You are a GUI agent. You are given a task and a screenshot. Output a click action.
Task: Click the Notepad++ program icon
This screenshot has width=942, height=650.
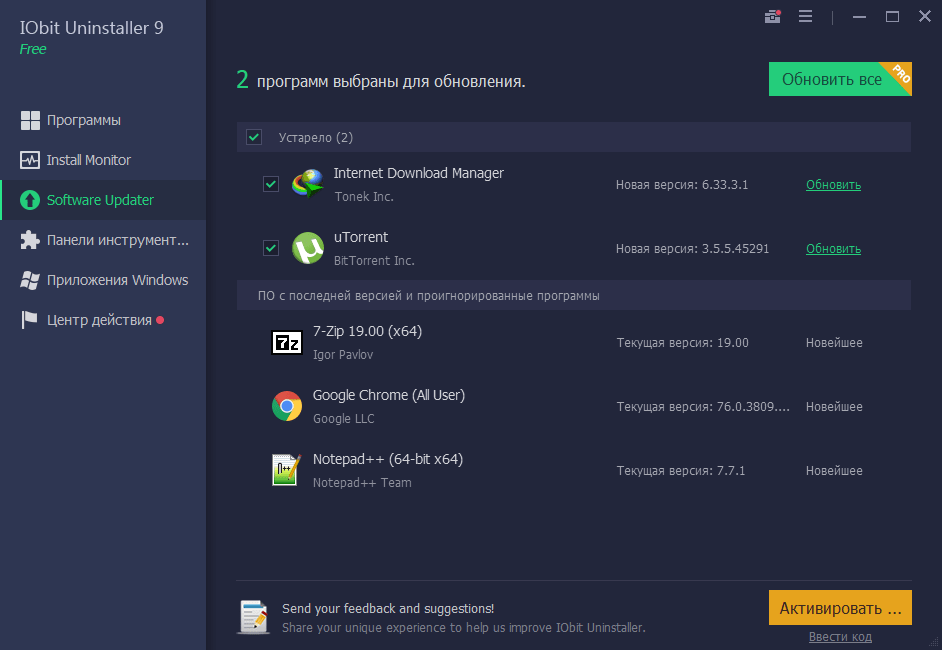pos(287,470)
